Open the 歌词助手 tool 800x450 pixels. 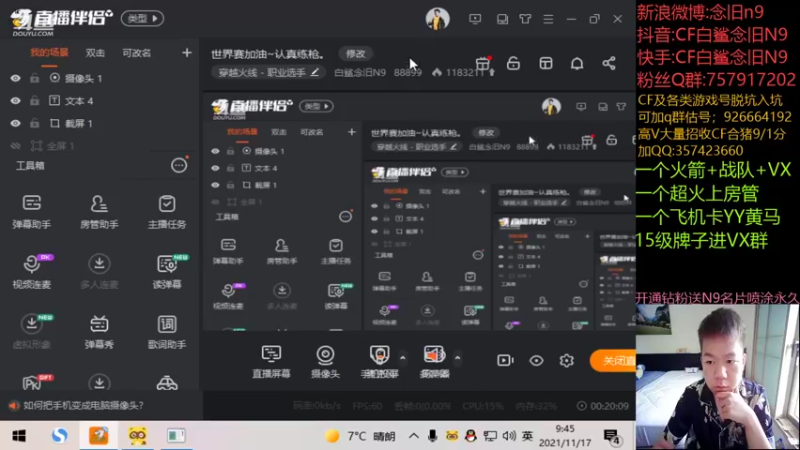coord(167,331)
